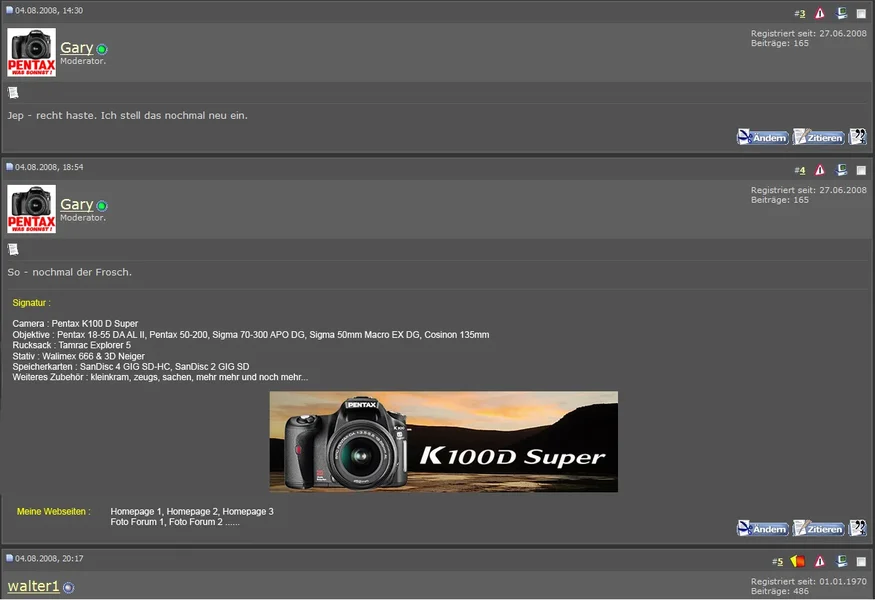
Task: Open the IP computer icon on post #4
Action: pyautogui.click(x=842, y=170)
